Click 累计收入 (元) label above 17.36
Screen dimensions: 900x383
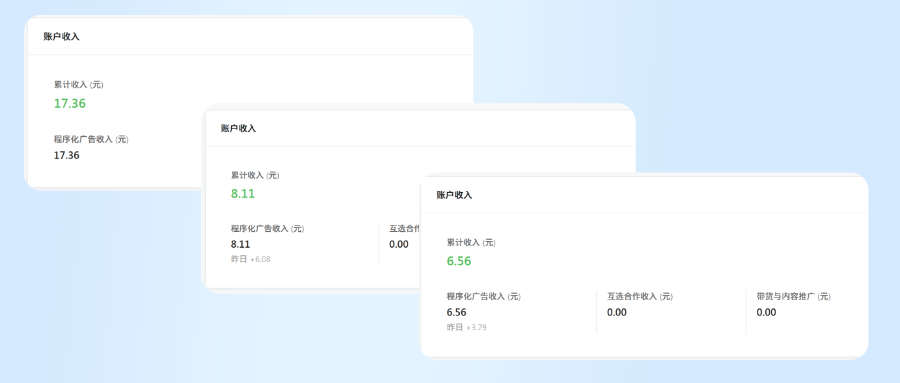[79, 84]
